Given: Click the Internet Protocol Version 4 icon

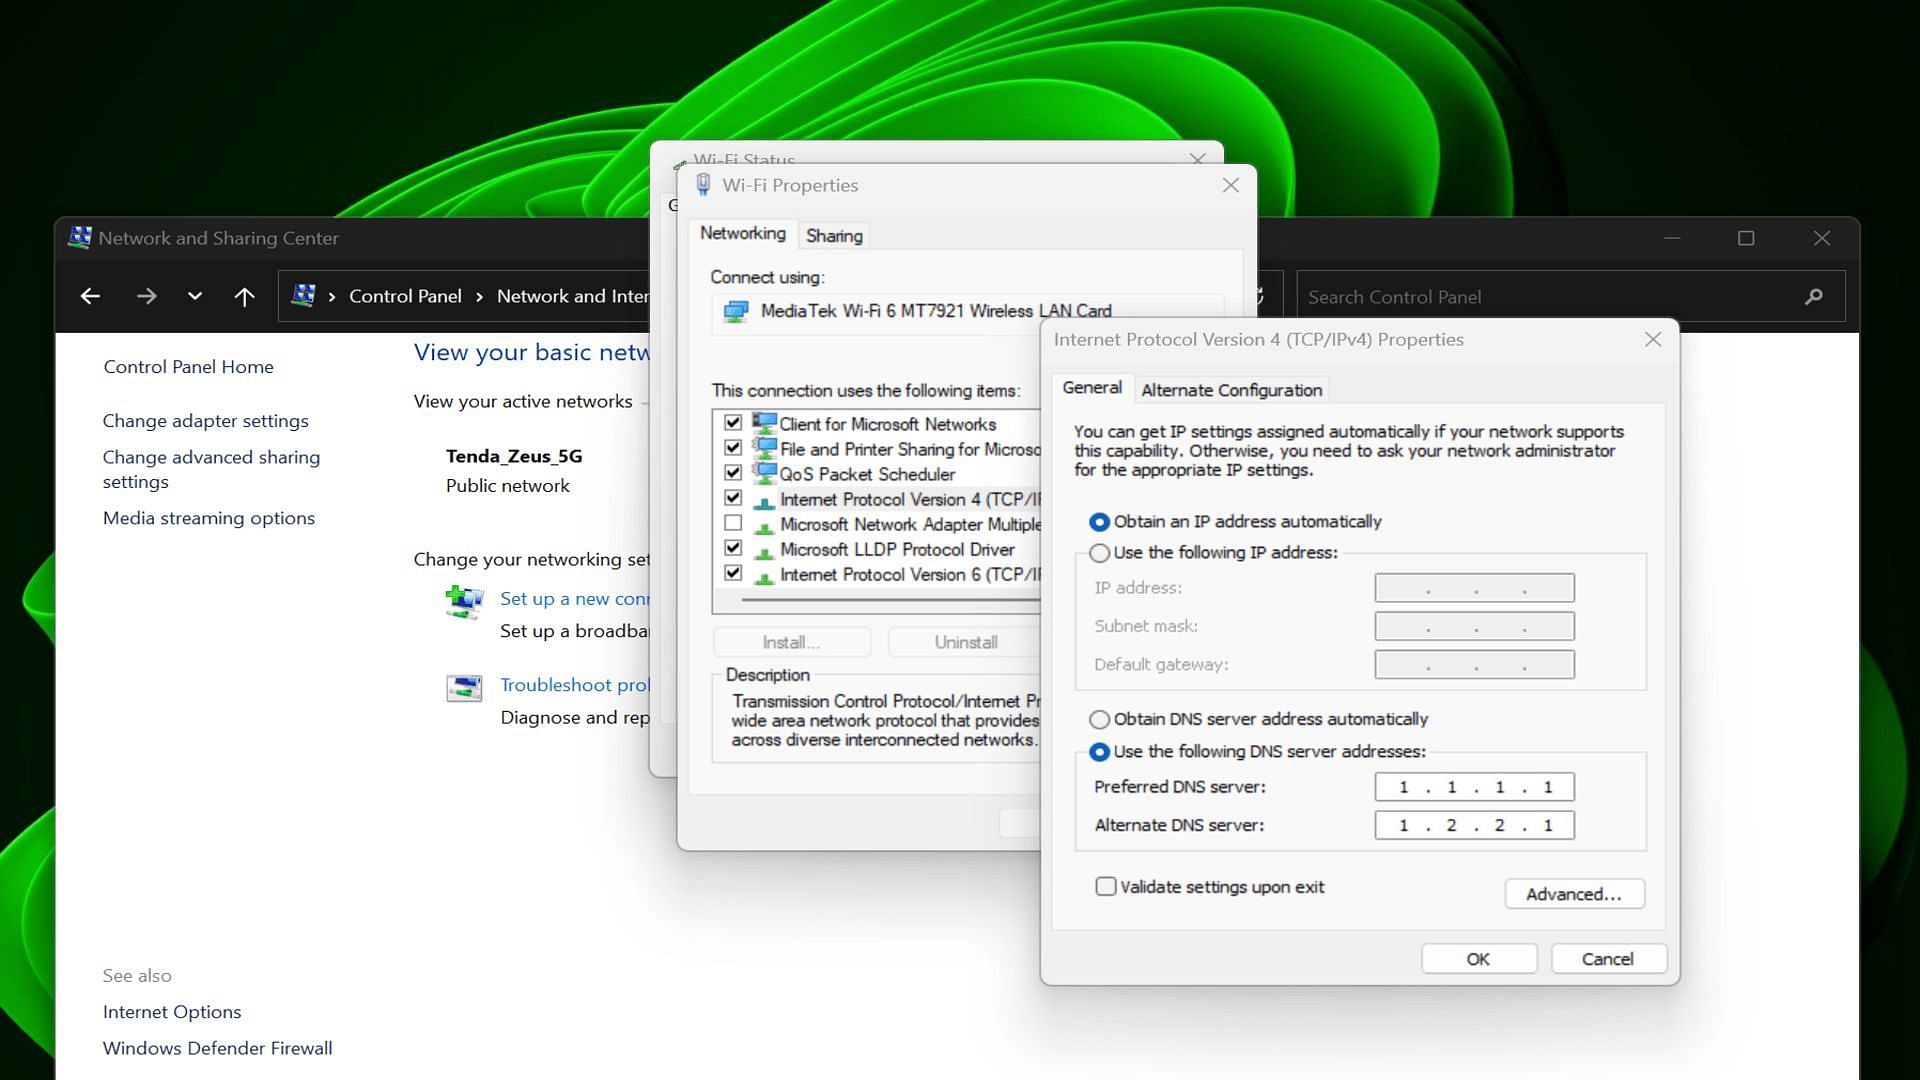Looking at the screenshot, I should click(x=762, y=500).
